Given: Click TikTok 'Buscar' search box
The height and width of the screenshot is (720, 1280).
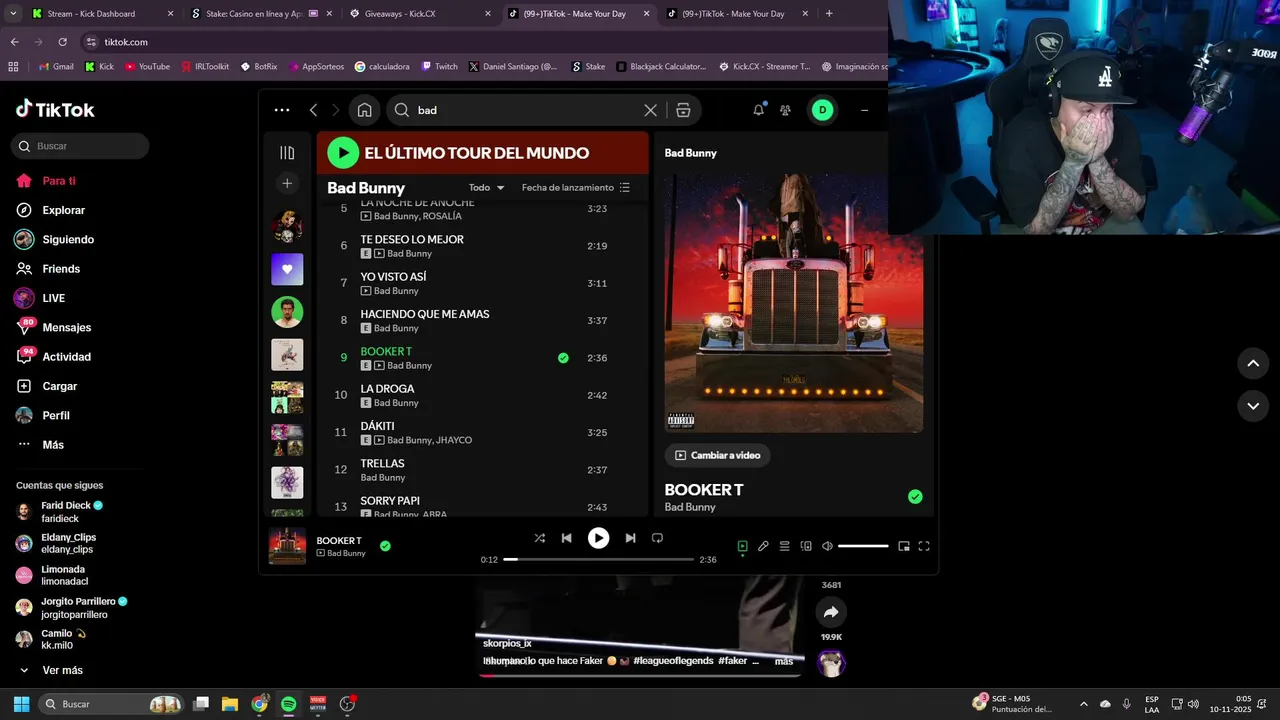Looking at the screenshot, I should [81, 146].
